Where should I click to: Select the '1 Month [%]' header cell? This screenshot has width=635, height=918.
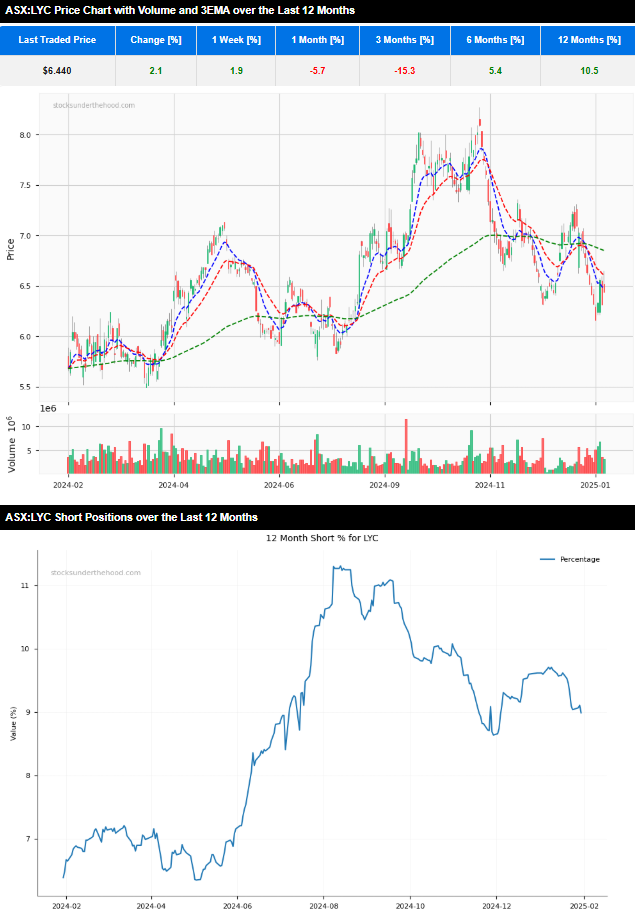pyautogui.click(x=317, y=40)
